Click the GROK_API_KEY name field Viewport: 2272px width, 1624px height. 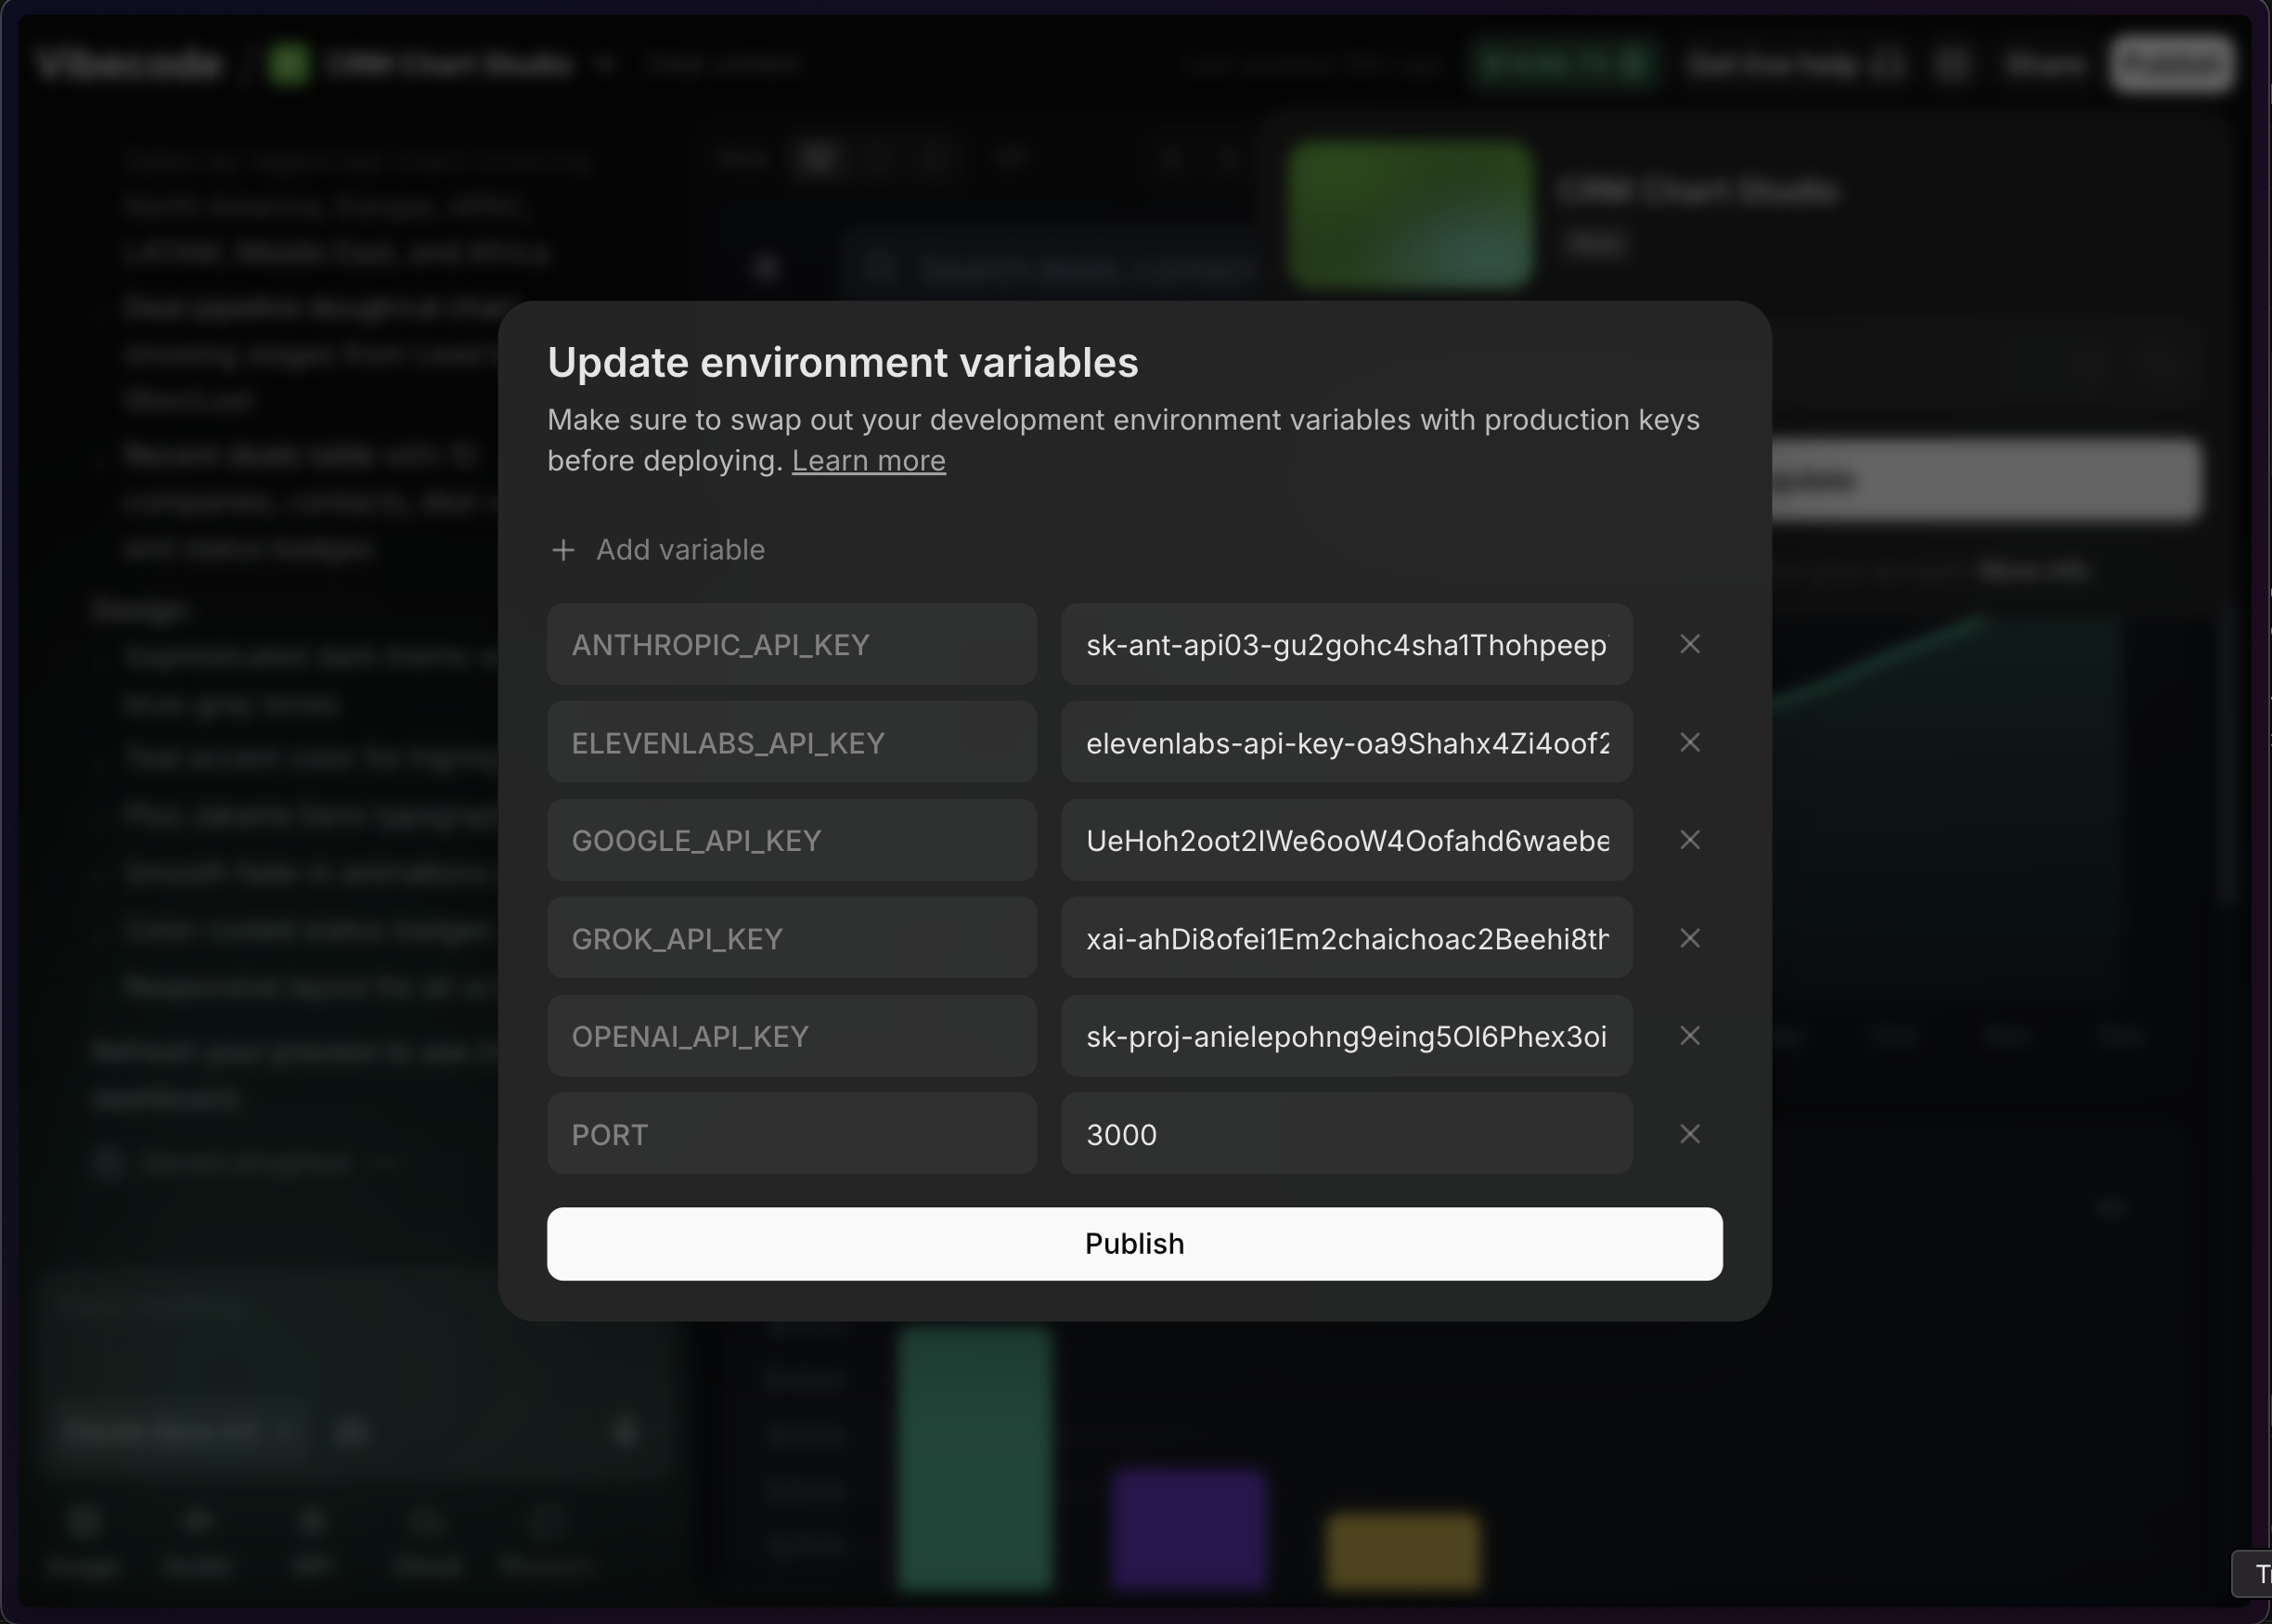(x=790, y=939)
